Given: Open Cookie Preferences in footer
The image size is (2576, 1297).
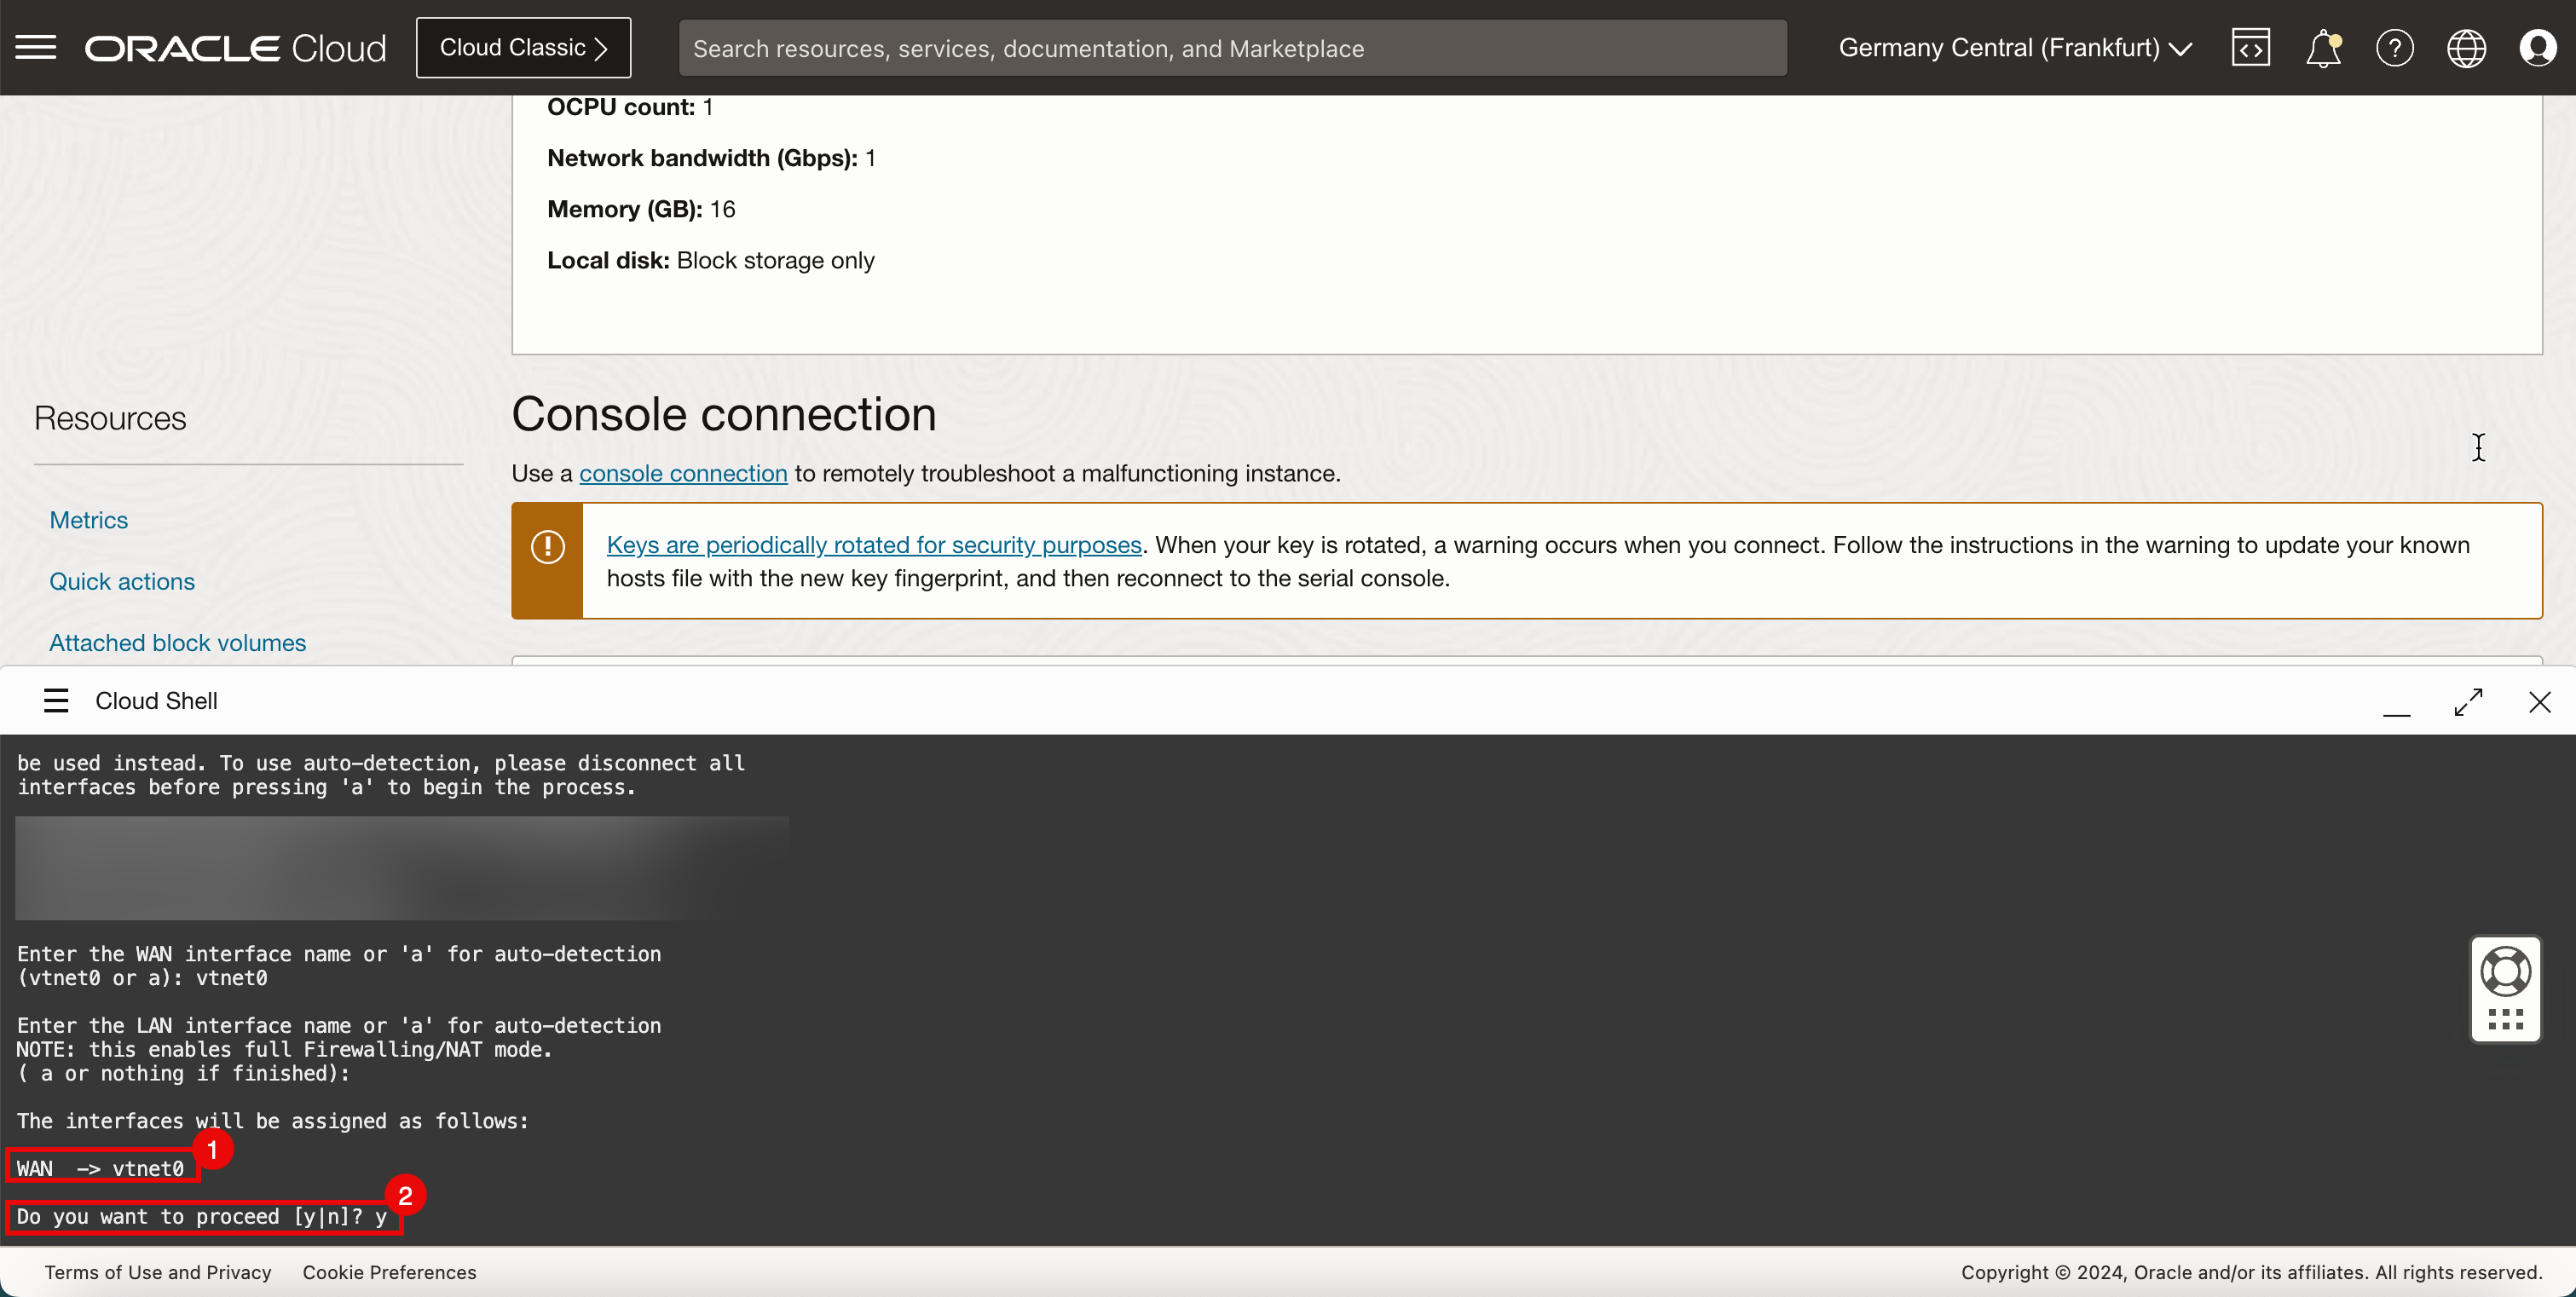Looking at the screenshot, I should [x=389, y=1272].
